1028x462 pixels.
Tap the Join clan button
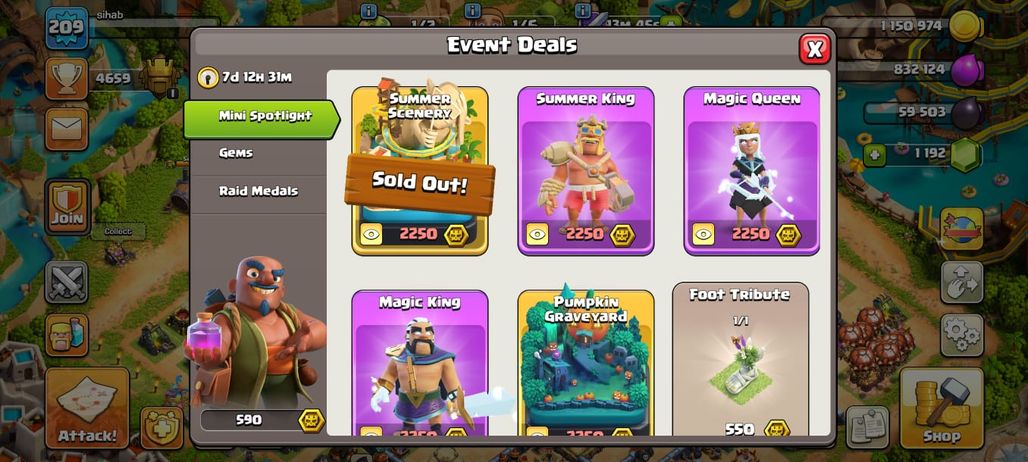coord(67,207)
